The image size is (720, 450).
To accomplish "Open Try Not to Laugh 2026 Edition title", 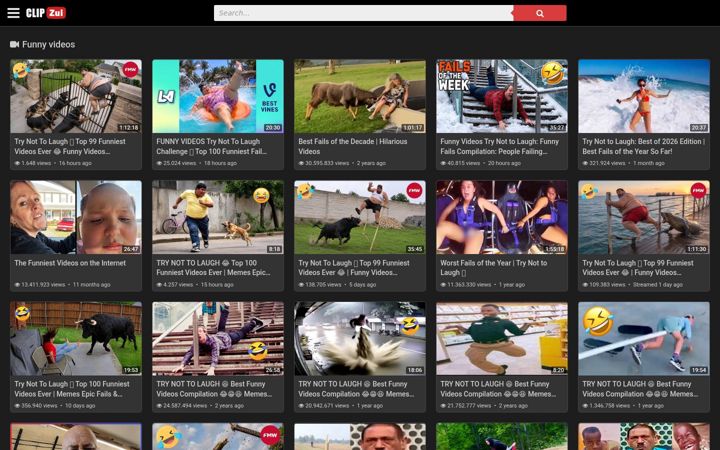I will (x=643, y=146).
